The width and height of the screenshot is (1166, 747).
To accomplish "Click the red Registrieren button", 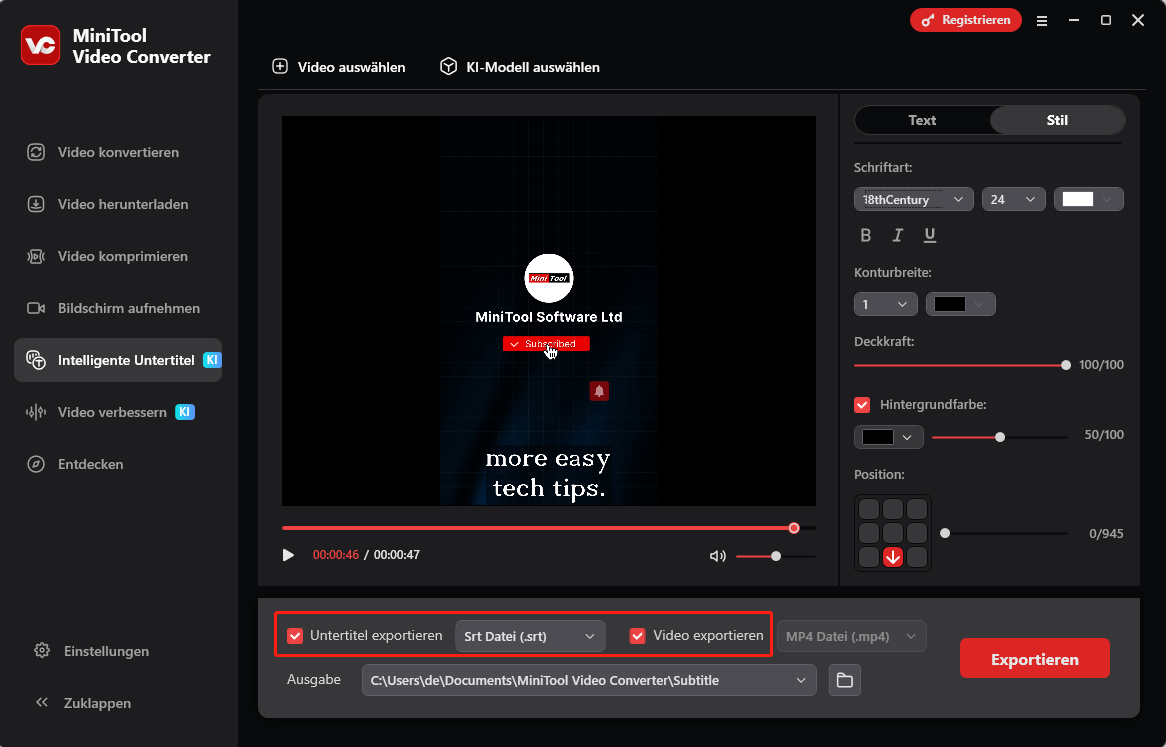I will [965, 20].
